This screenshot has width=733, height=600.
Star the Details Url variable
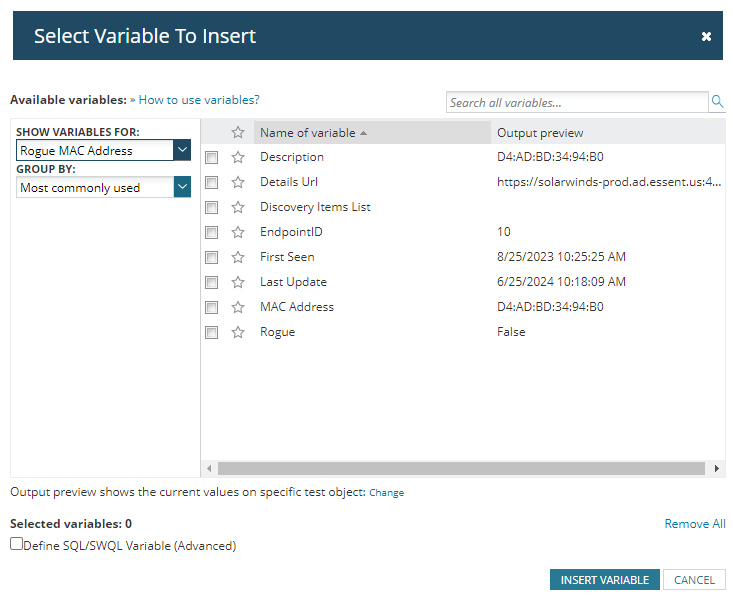pos(238,182)
